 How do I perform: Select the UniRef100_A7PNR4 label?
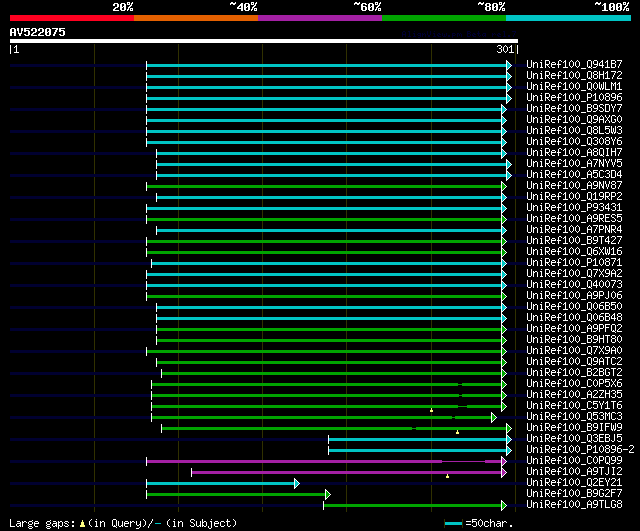coord(574,230)
